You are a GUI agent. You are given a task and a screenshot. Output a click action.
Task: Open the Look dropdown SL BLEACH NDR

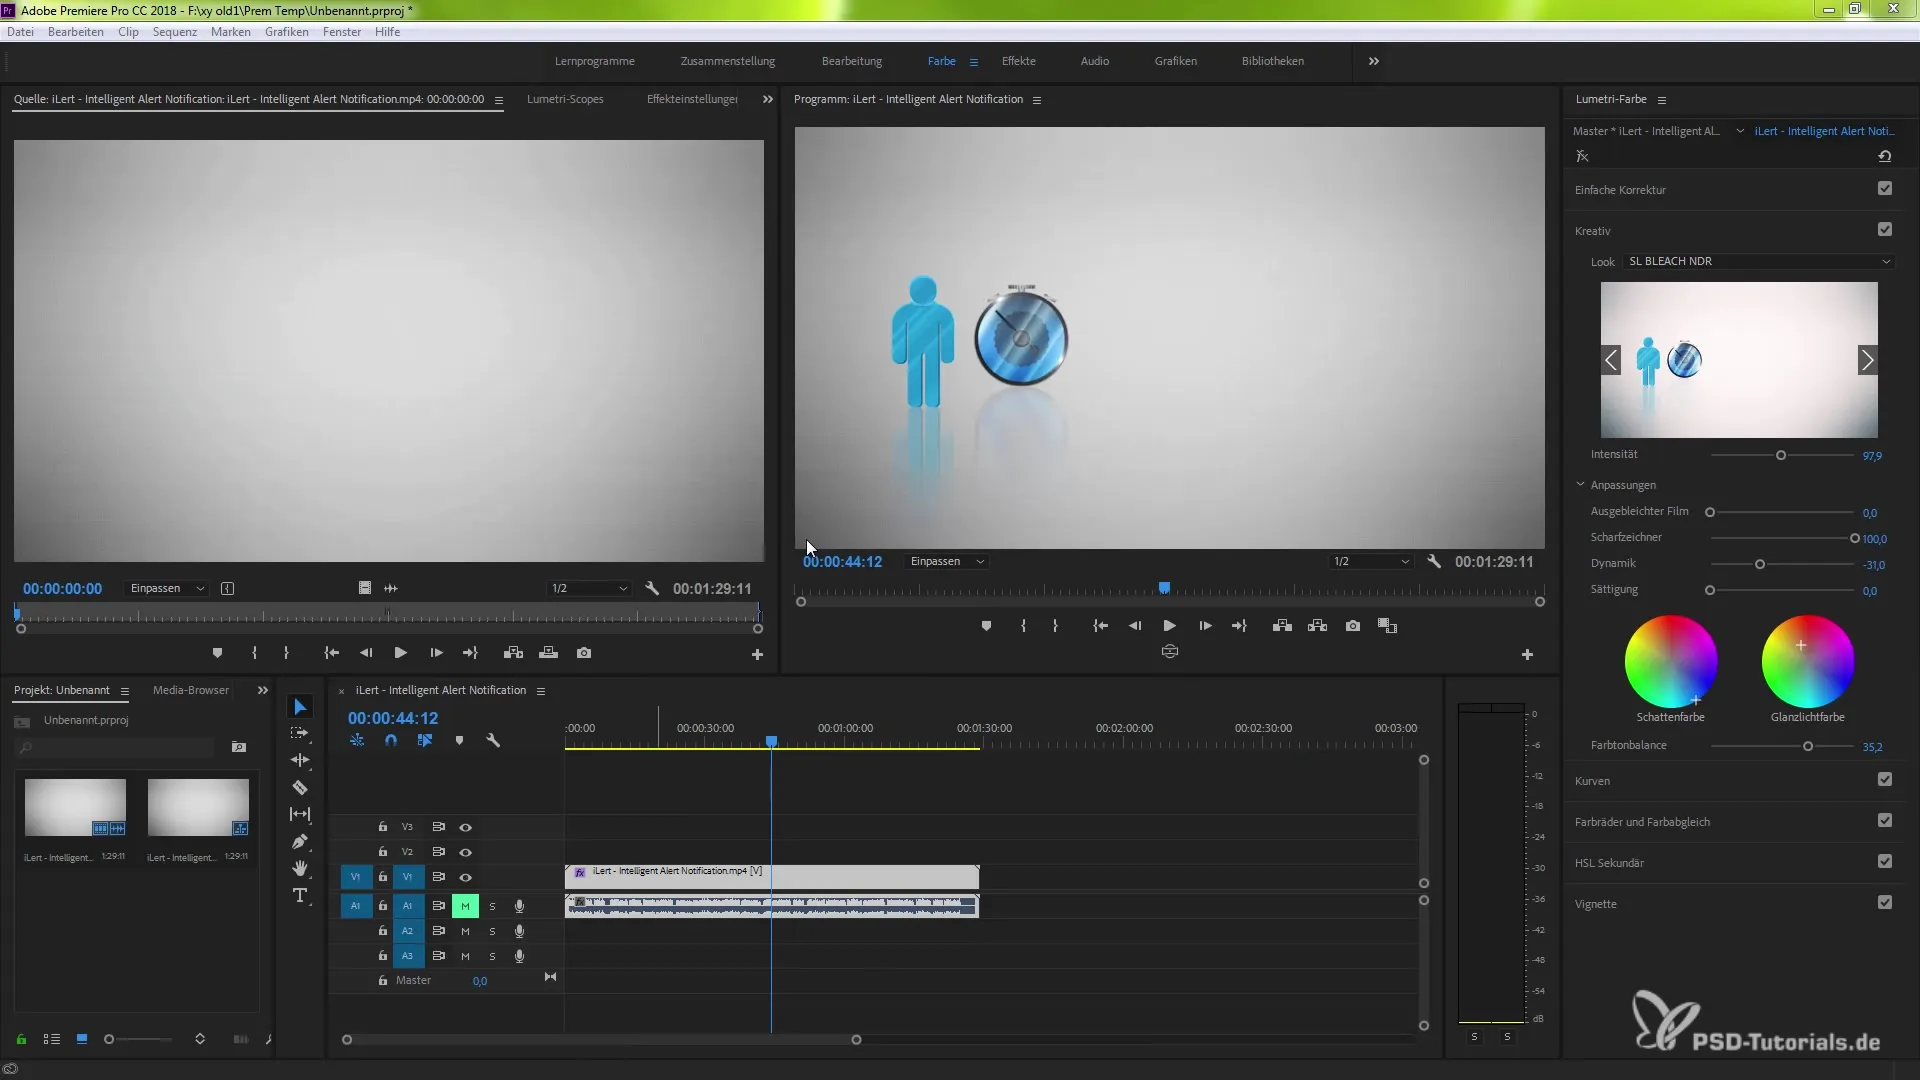click(1759, 262)
